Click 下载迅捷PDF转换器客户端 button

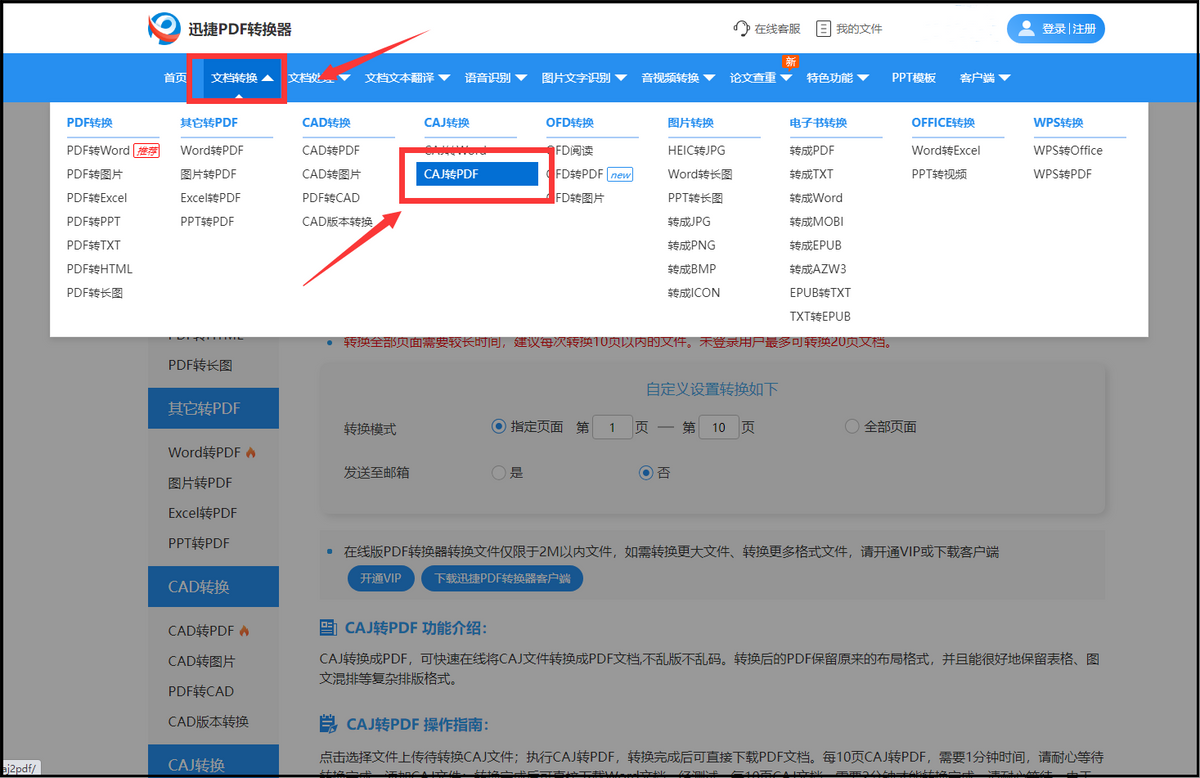pos(502,578)
